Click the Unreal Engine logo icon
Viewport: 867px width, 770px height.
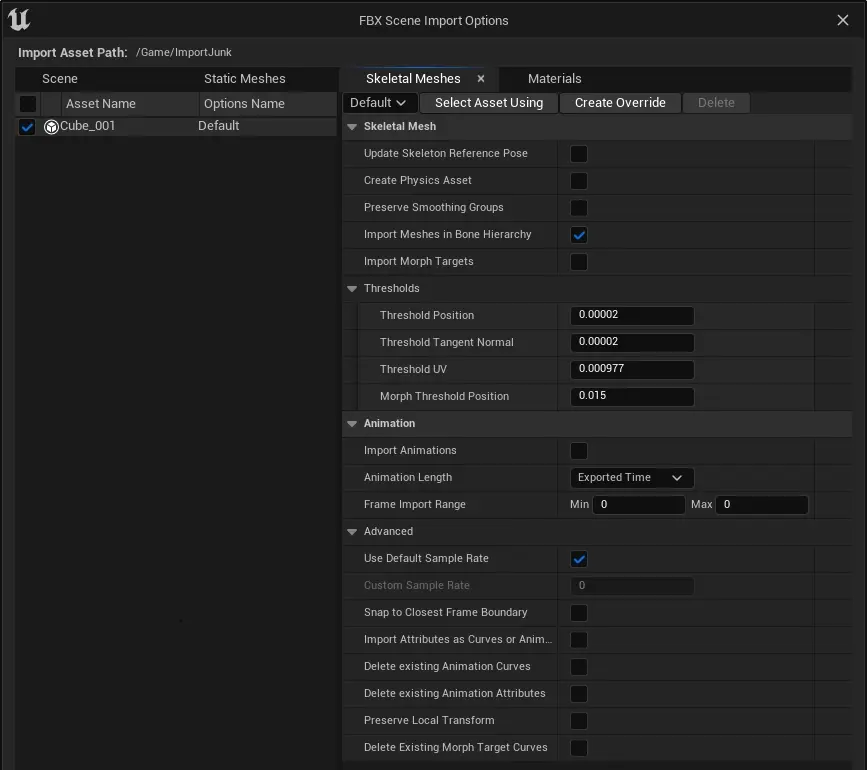click(19, 20)
